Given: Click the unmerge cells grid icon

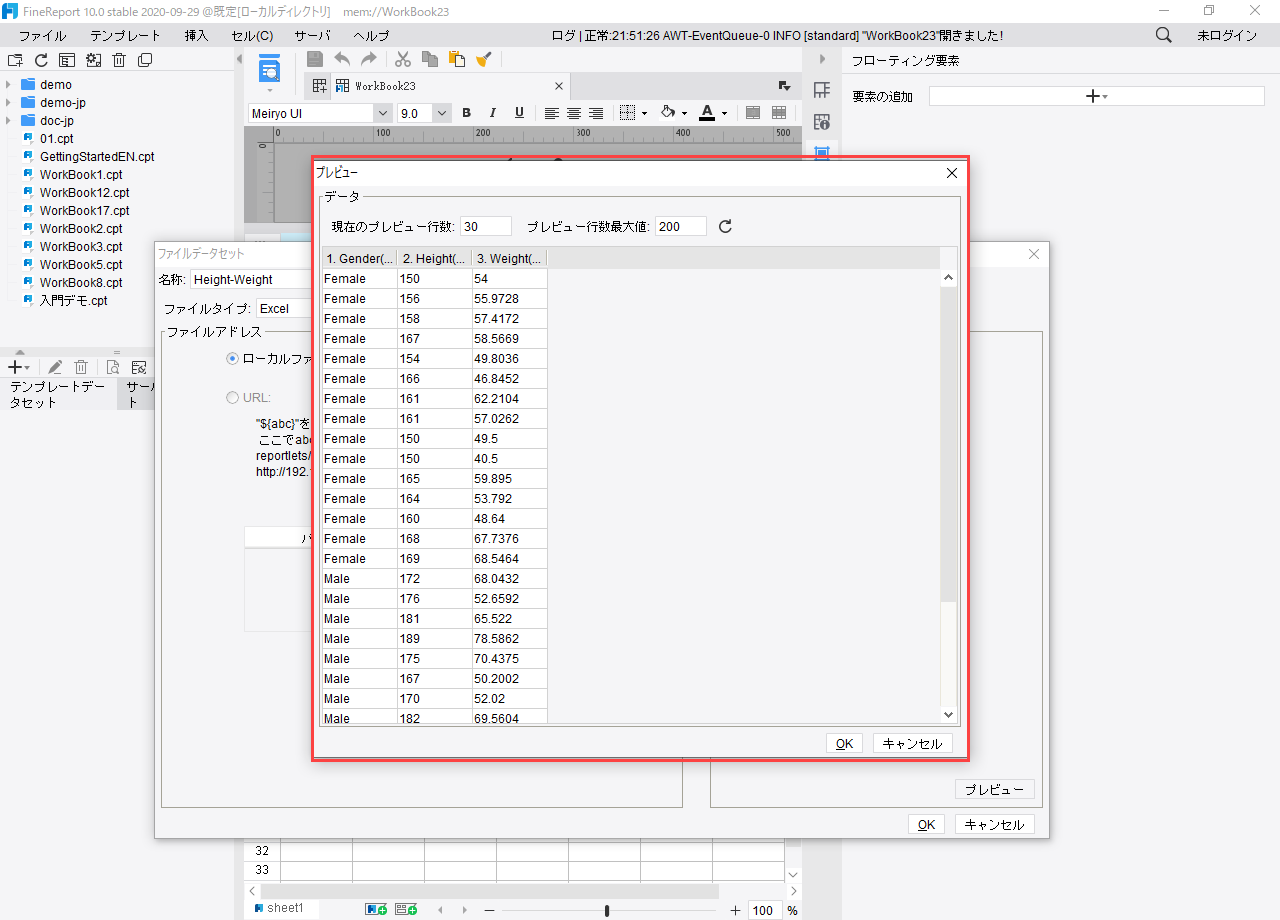Looking at the screenshot, I should (779, 113).
